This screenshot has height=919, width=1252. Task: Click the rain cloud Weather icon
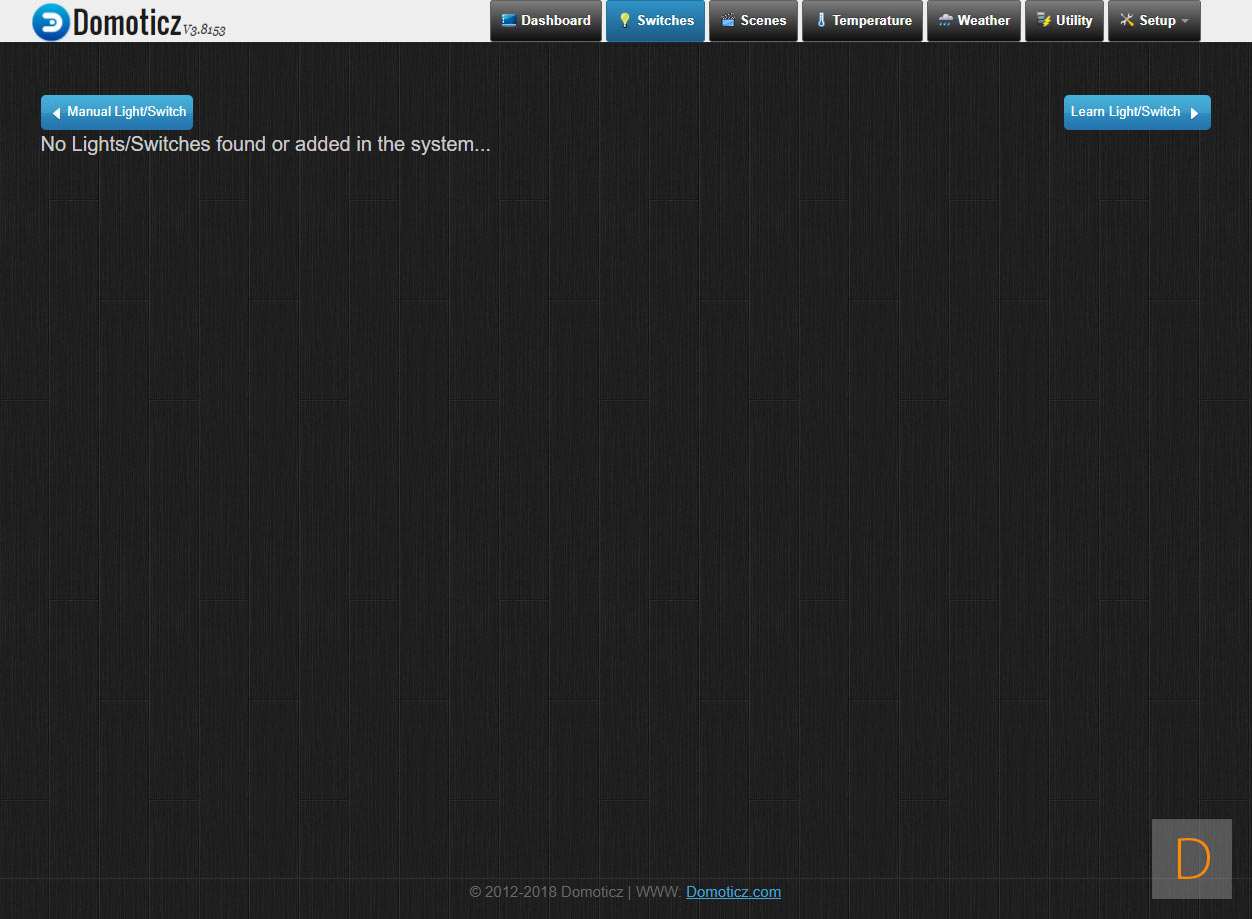(x=945, y=20)
